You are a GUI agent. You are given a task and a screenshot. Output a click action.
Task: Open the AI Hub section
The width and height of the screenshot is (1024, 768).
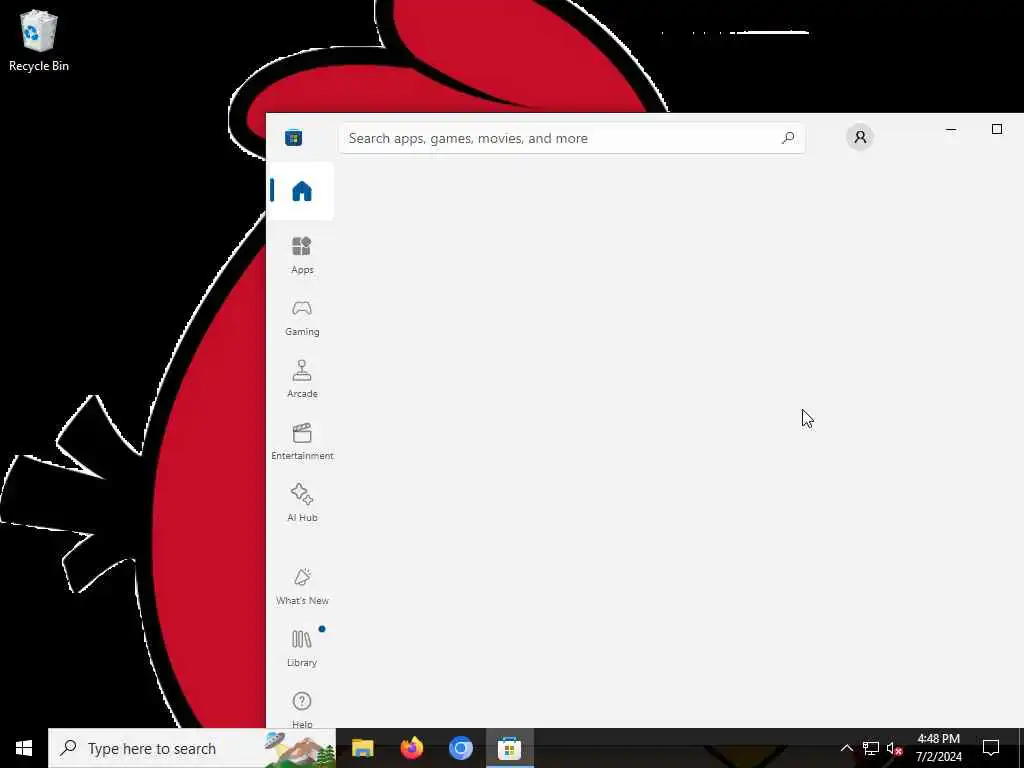pos(302,504)
